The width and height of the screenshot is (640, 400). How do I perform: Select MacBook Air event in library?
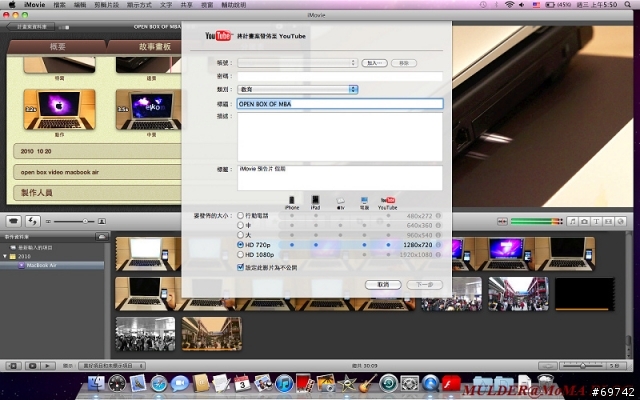[52, 265]
